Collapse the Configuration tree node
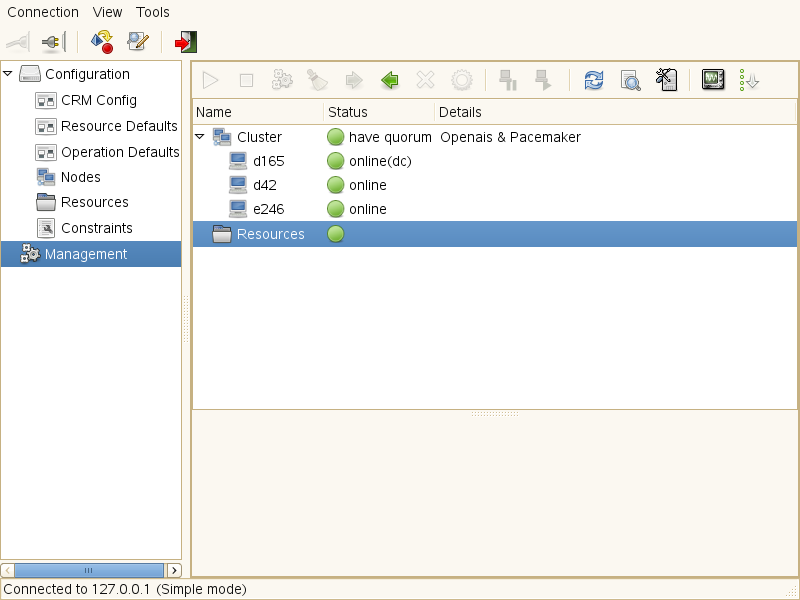This screenshot has width=800, height=600. pos(8,73)
